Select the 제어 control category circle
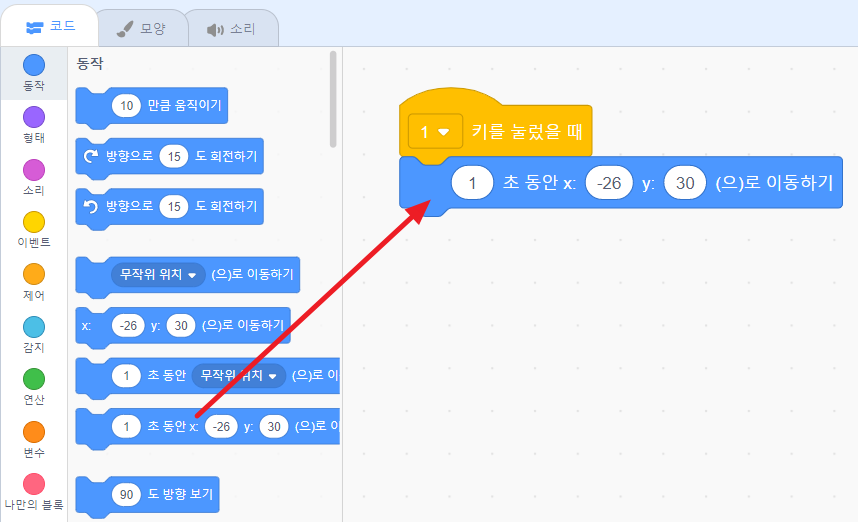Image resolution: width=858 pixels, height=522 pixels. [34, 274]
